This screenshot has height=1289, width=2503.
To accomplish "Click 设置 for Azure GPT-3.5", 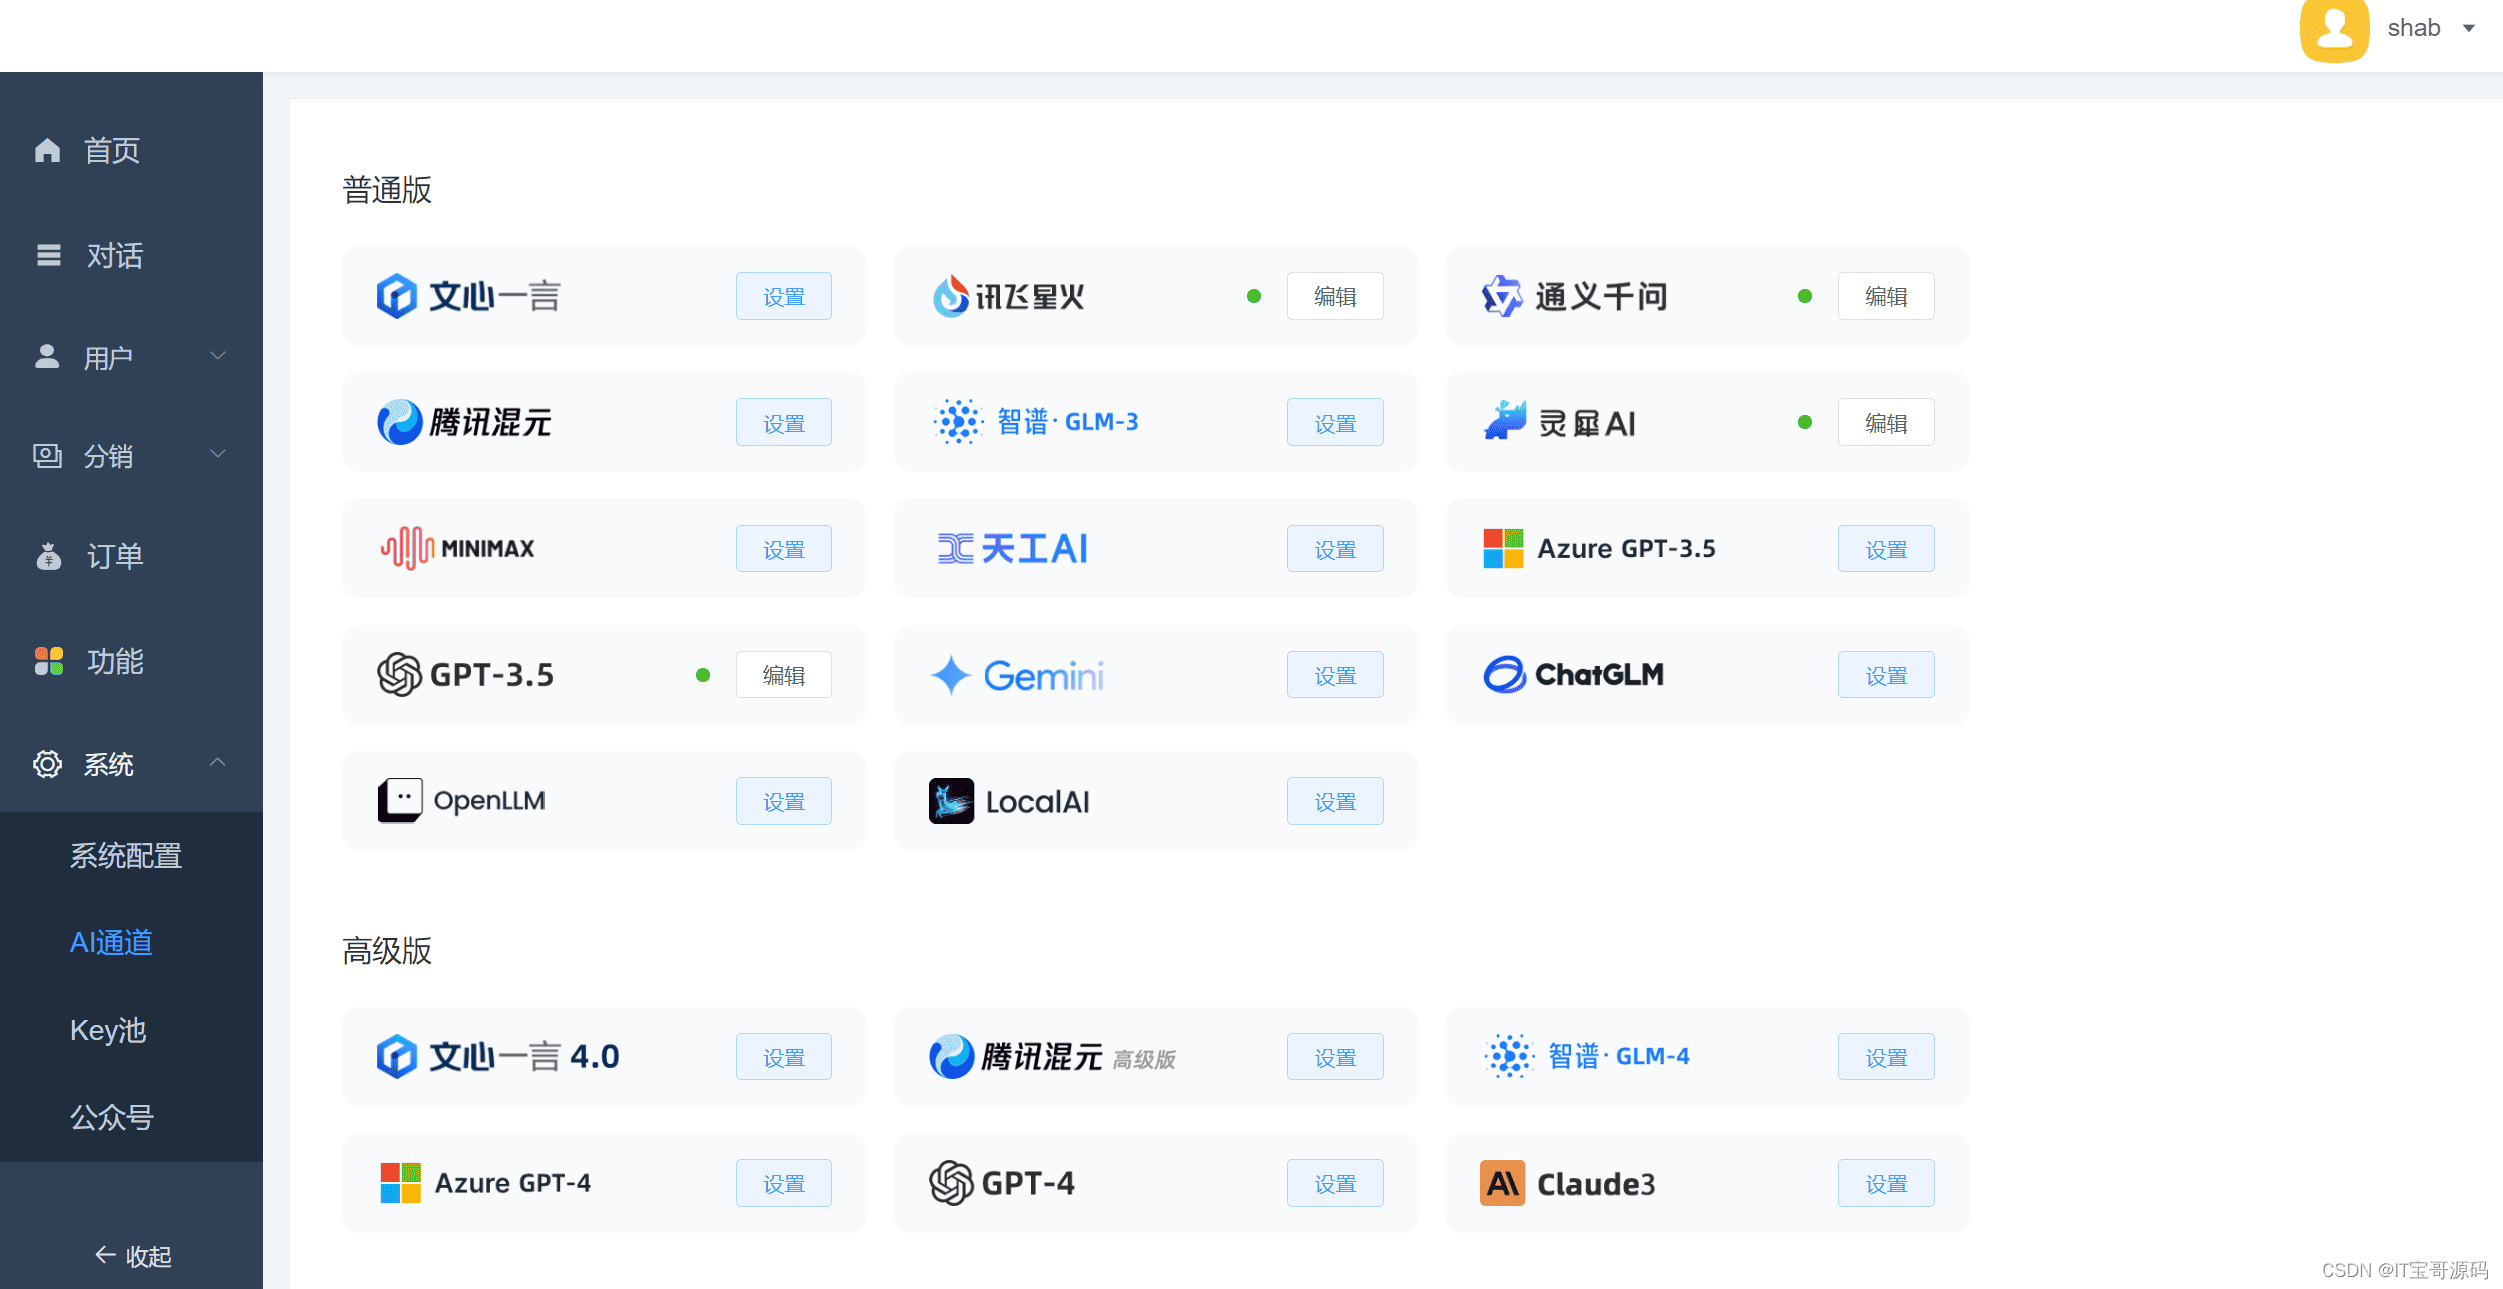I will [1886, 549].
